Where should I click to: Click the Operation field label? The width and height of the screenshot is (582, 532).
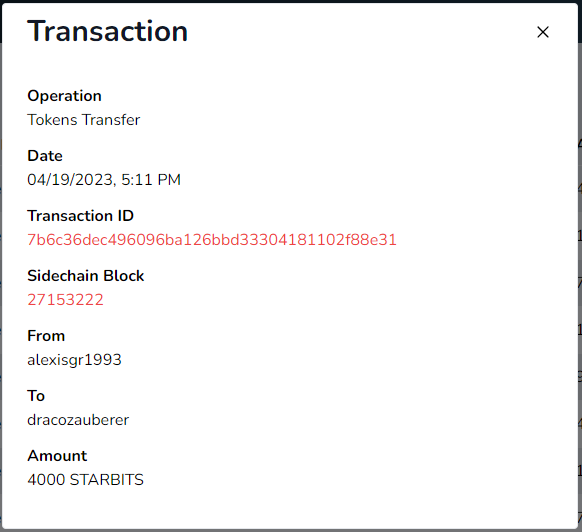tap(64, 96)
